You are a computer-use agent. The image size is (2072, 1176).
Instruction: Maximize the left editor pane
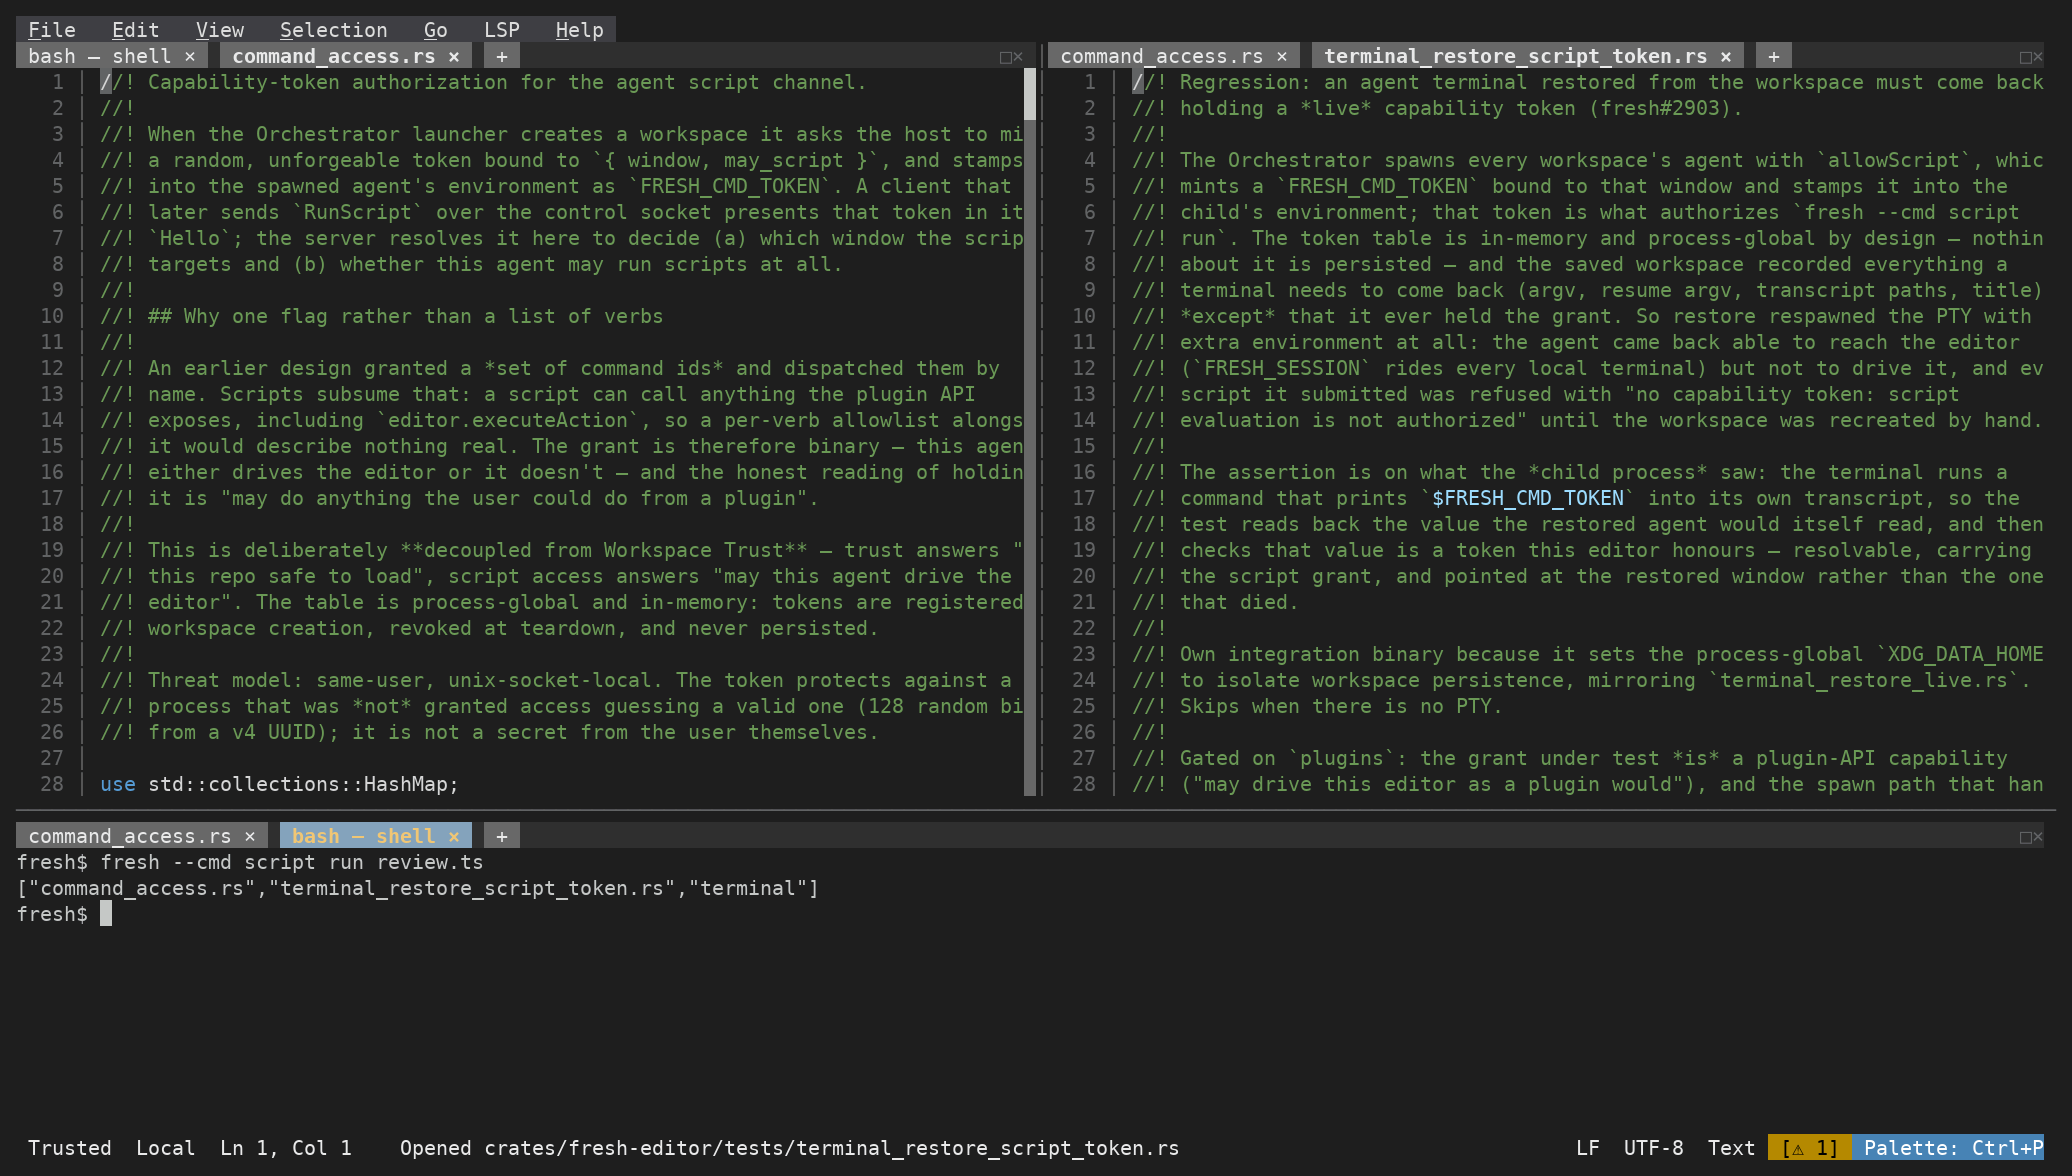pos(1006,57)
